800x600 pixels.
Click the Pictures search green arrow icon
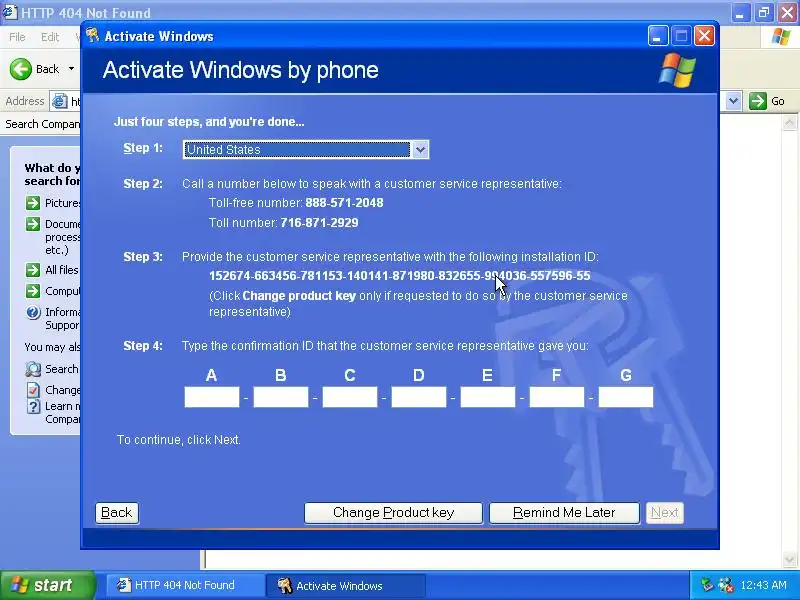point(33,203)
